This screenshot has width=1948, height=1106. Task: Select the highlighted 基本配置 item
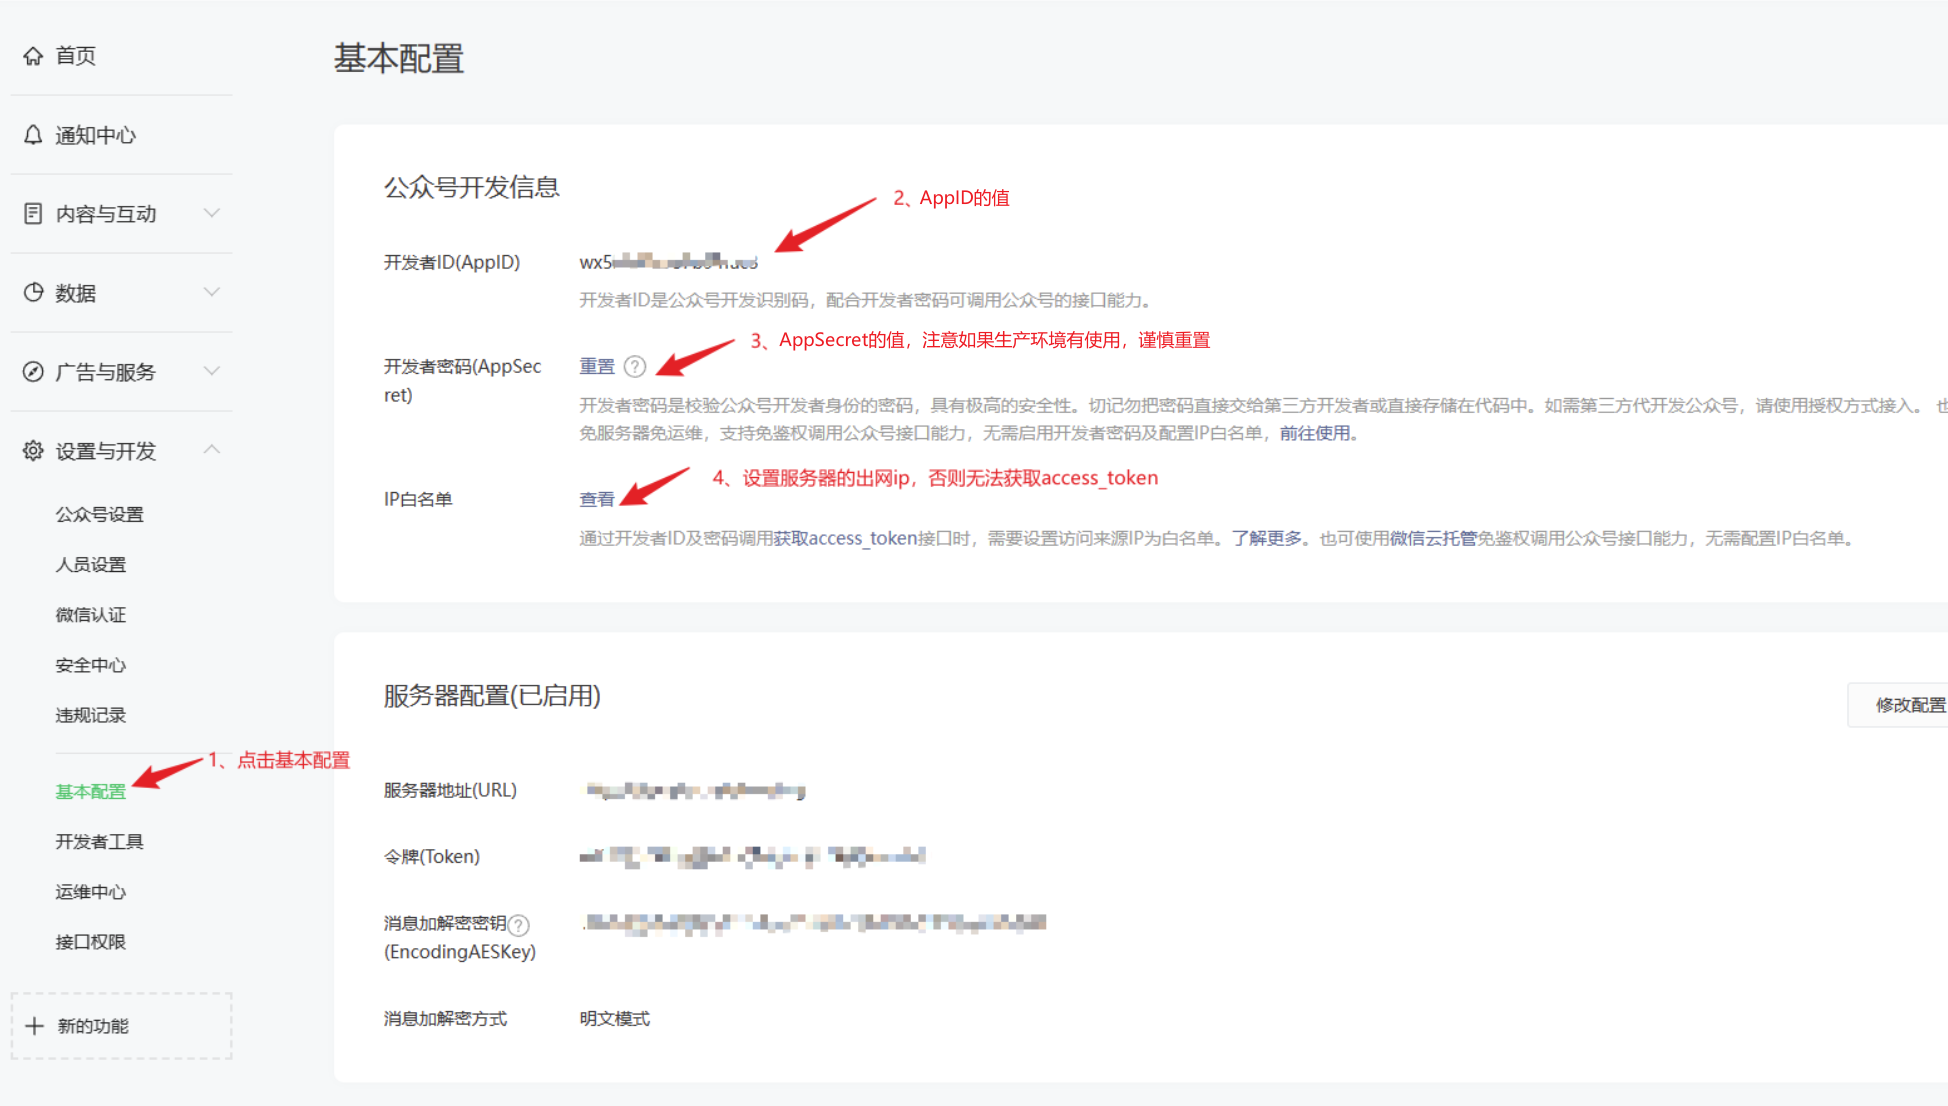click(90, 792)
